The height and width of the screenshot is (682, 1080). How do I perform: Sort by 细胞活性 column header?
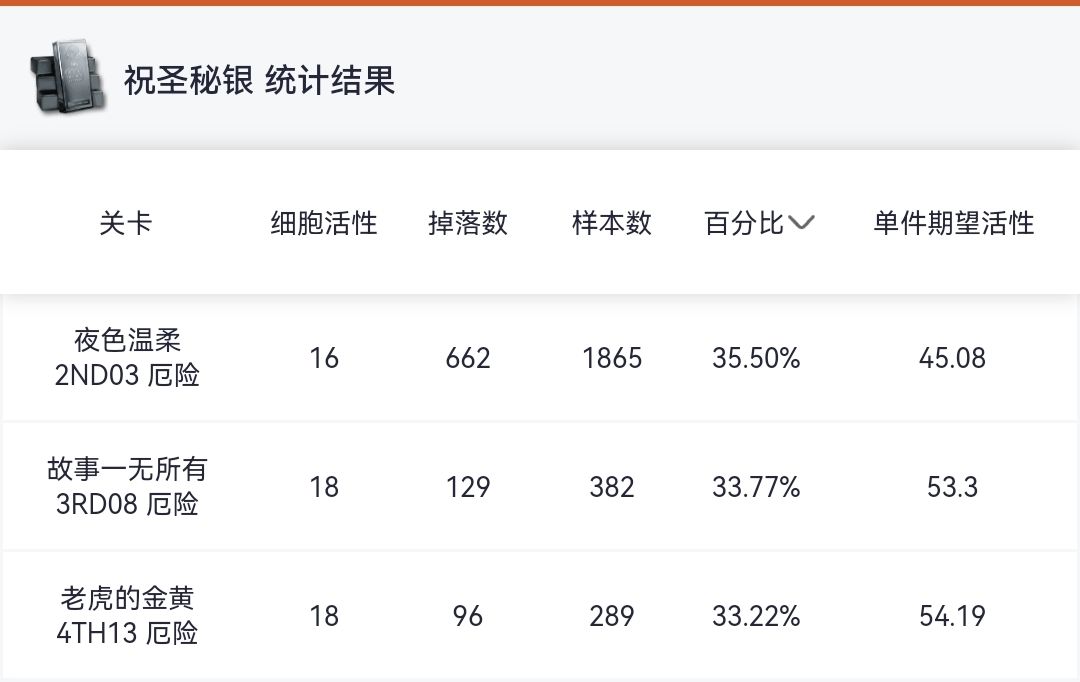pos(324,223)
